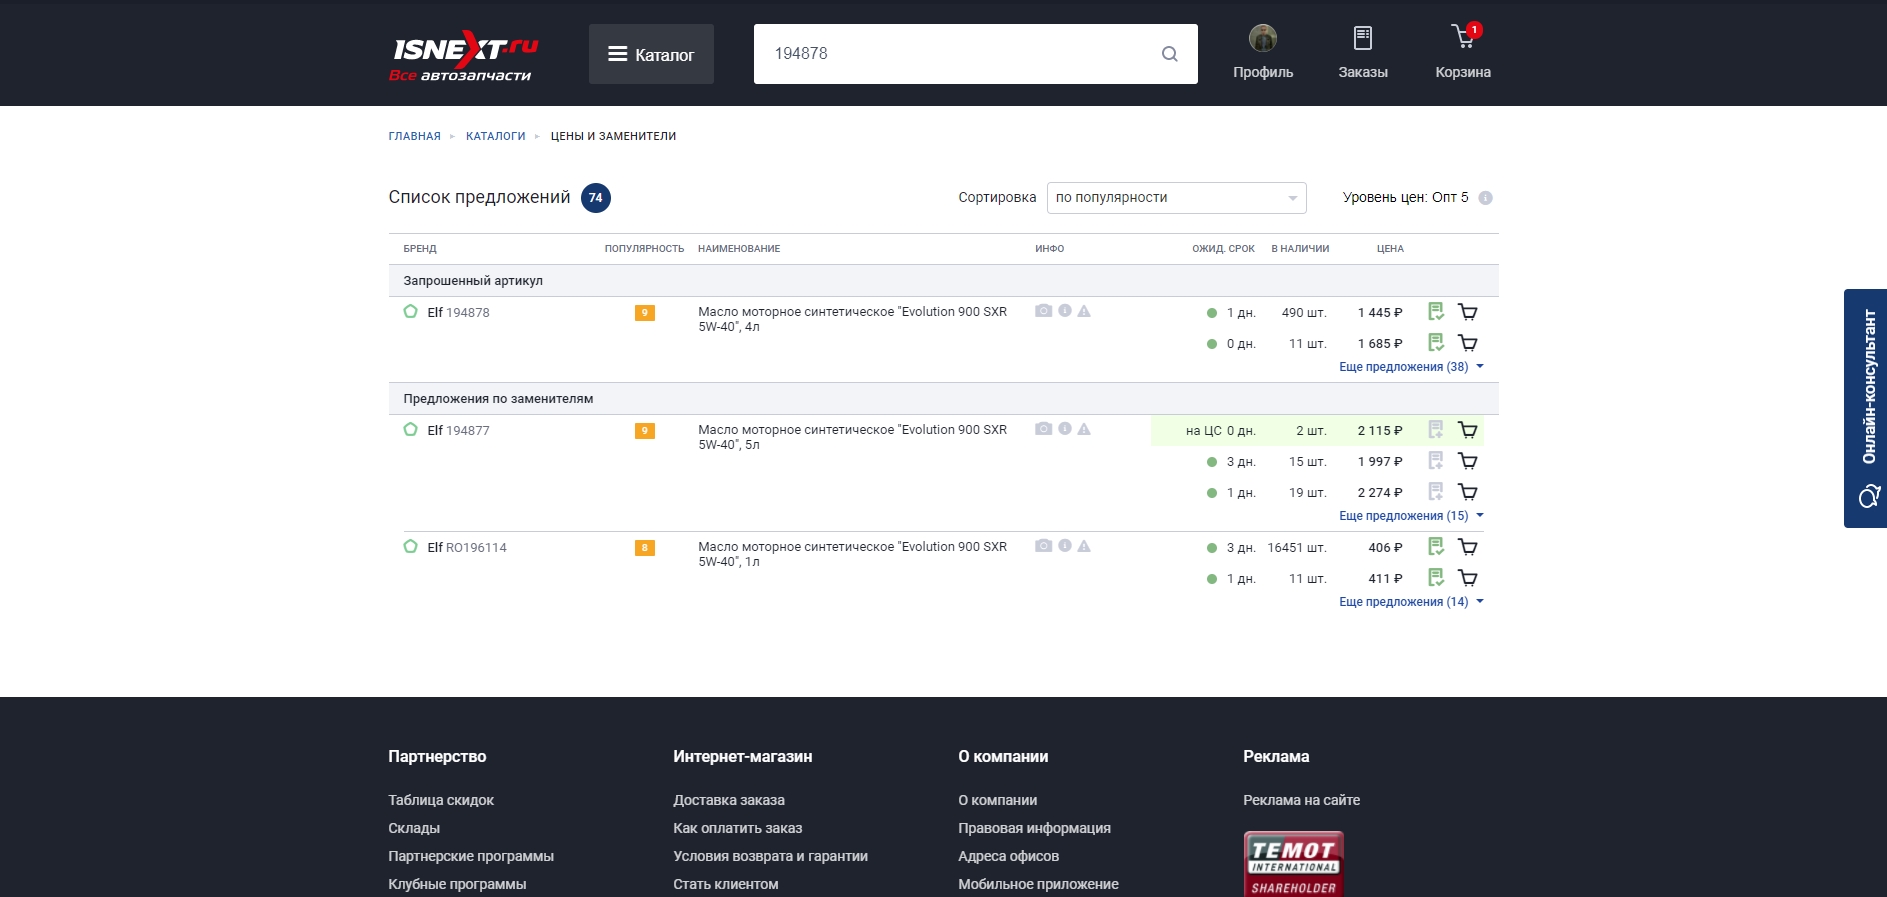Toggle pentagon marker for Elf RO196114
This screenshot has height=897, width=1887.
[410, 547]
